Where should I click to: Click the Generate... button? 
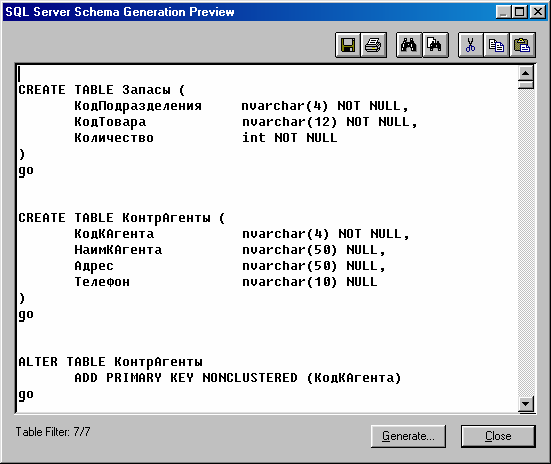click(408, 436)
